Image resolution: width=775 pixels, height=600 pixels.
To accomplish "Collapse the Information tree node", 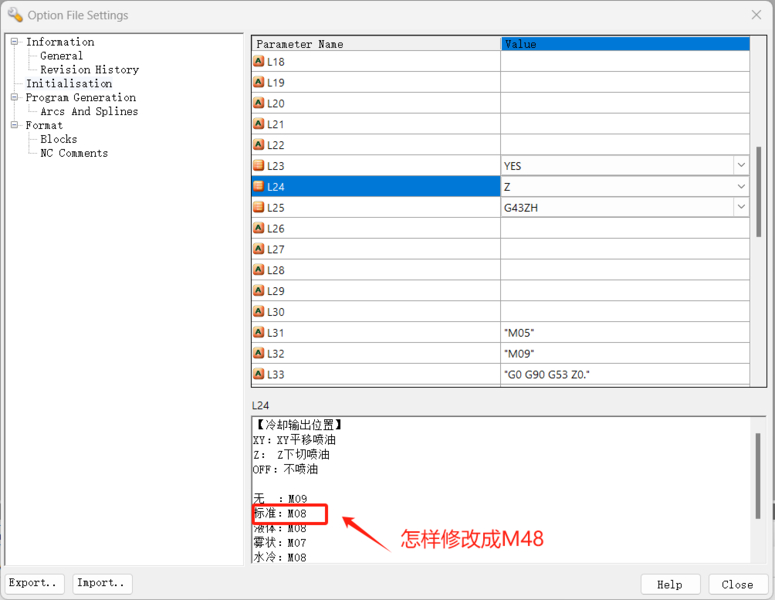I will pos(15,42).
